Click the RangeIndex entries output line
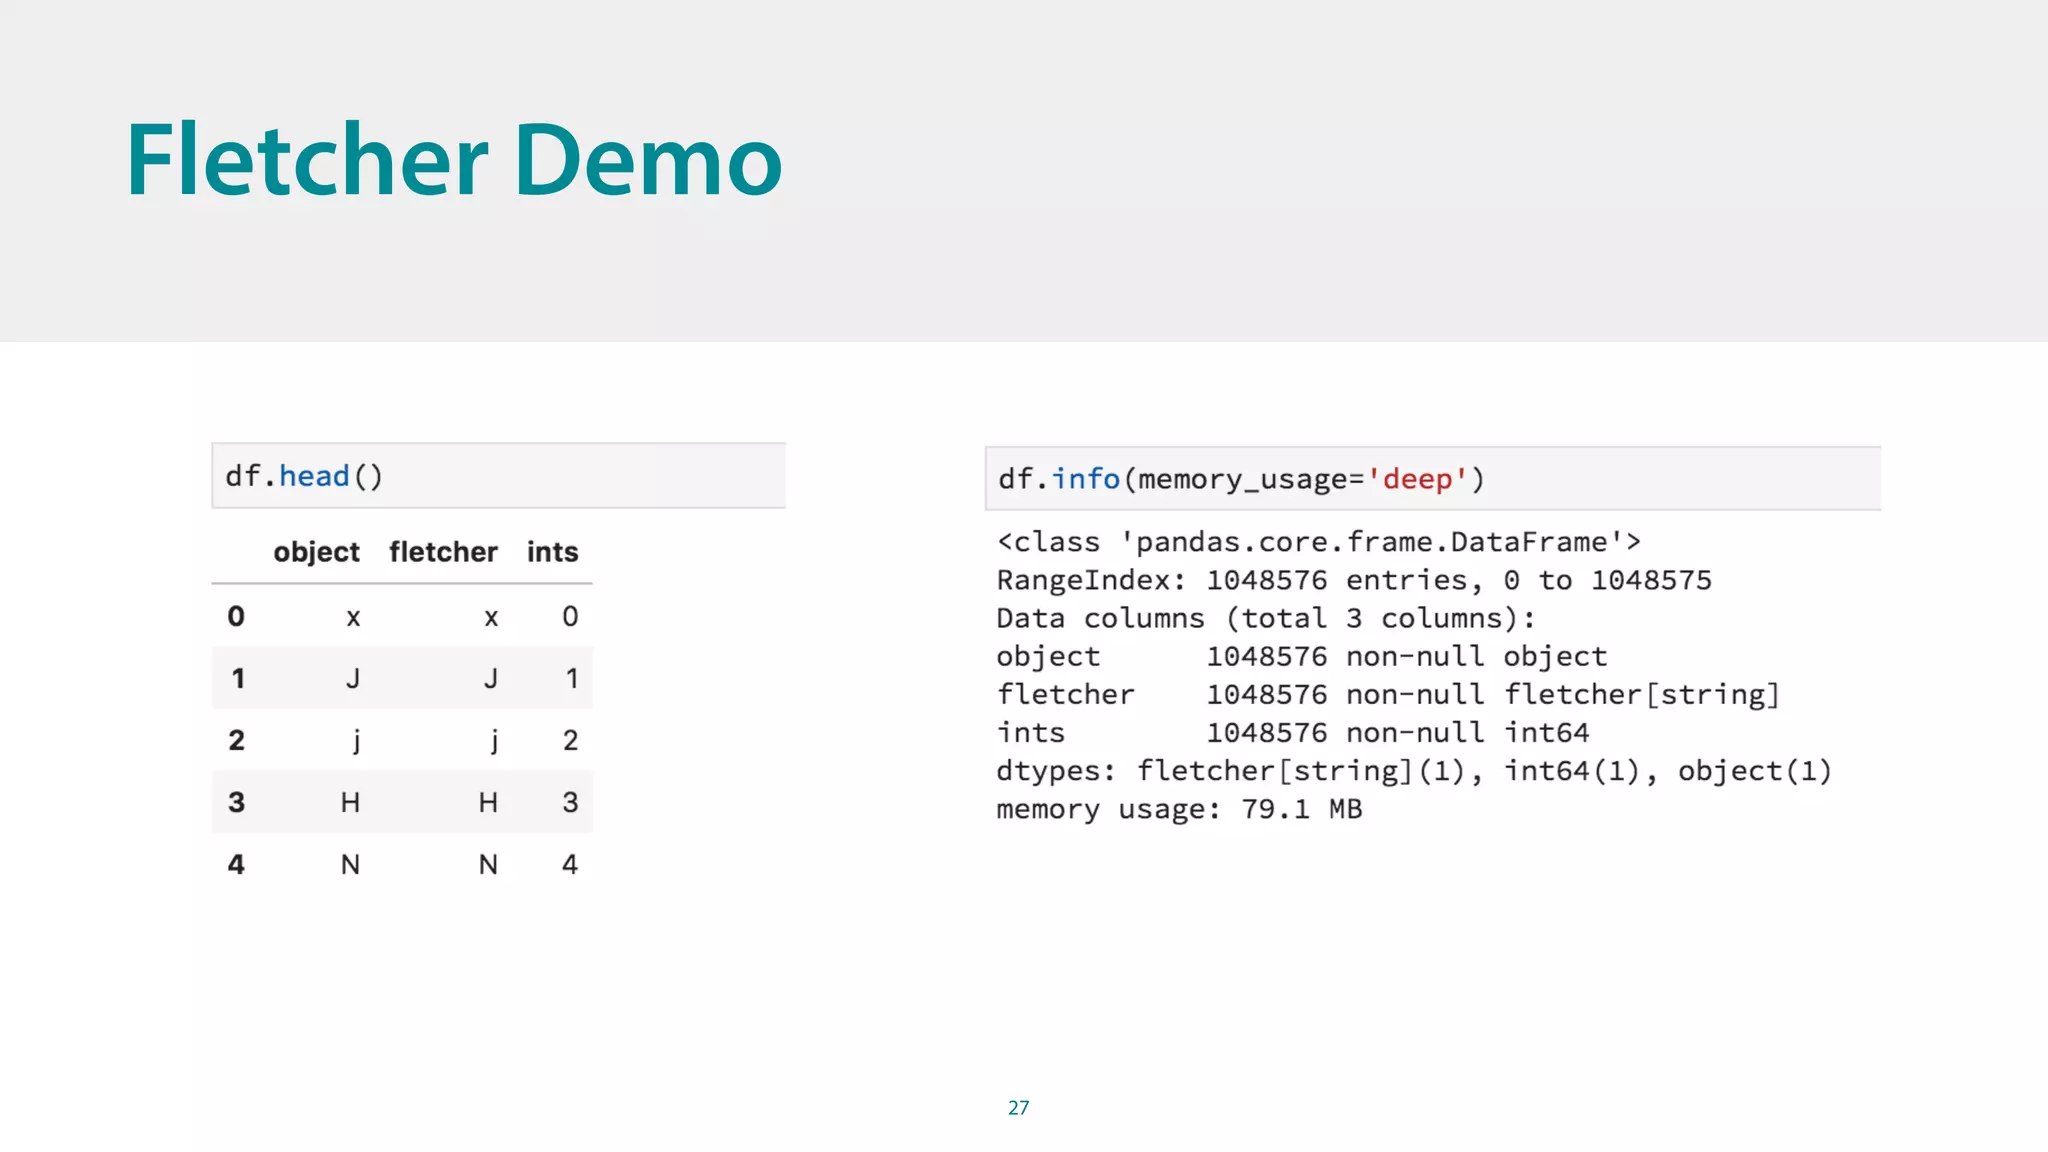The height and width of the screenshot is (1152, 2048). [x=1353, y=580]
